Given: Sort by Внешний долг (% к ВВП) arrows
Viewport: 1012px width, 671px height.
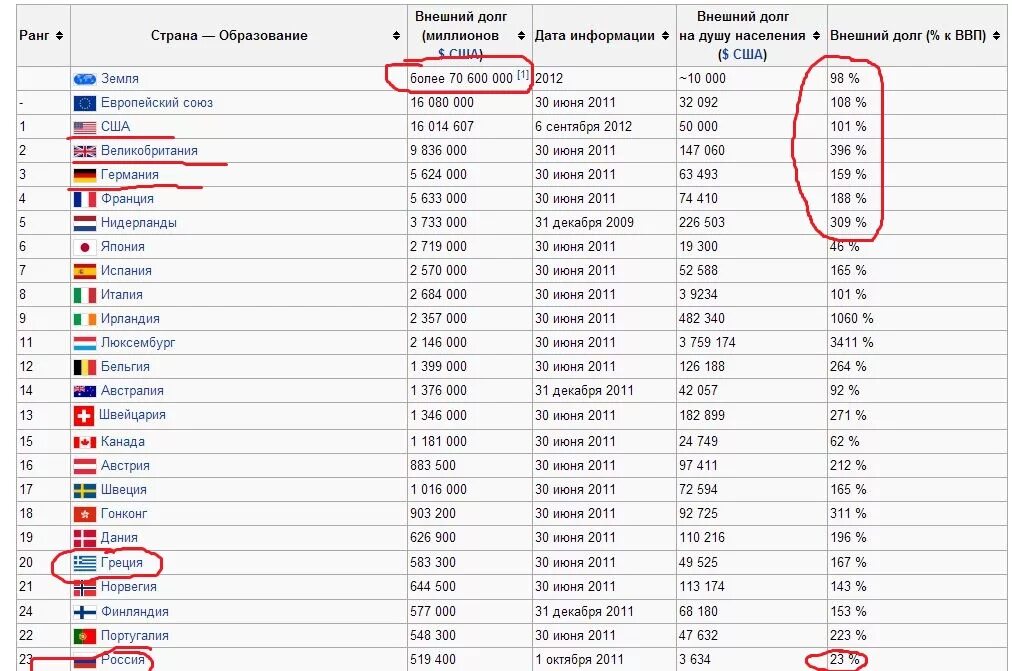Looking at the screenshot, I should pos(998,36).
